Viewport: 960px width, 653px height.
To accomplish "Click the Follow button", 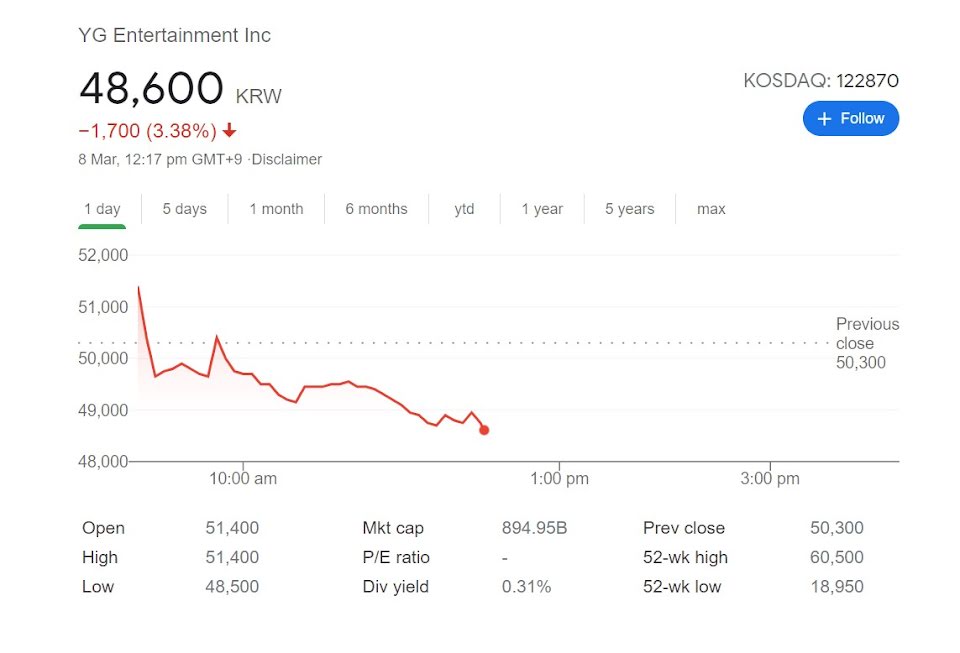I will 850,118.
